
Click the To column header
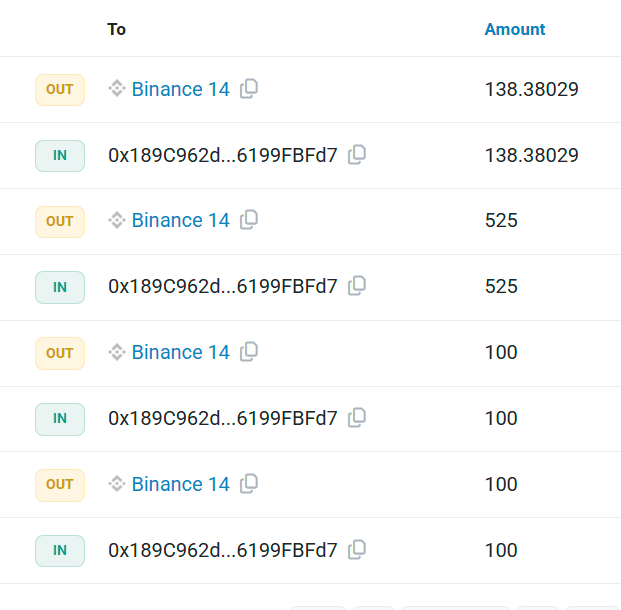116,29
